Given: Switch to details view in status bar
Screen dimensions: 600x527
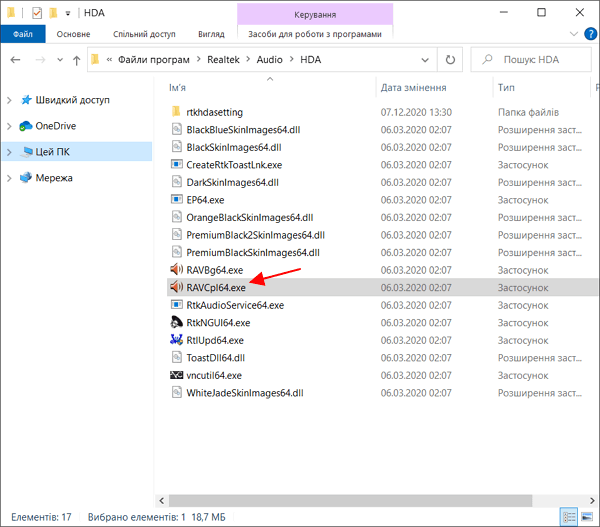Looking at the screenshot, I should tap(569, 517).
